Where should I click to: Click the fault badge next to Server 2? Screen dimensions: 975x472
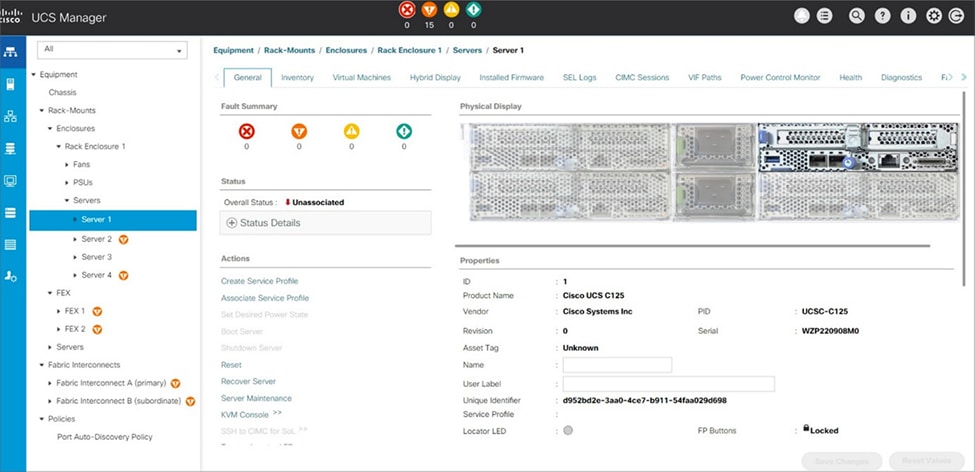pos(123,239)
